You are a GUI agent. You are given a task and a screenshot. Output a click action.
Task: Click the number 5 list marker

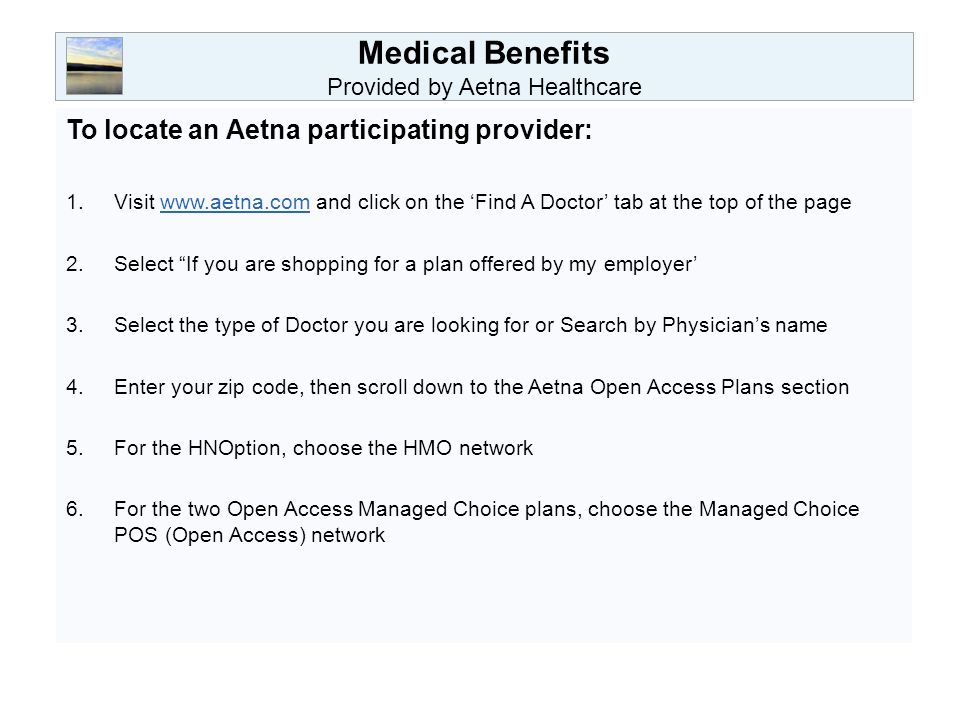[75, 448]
